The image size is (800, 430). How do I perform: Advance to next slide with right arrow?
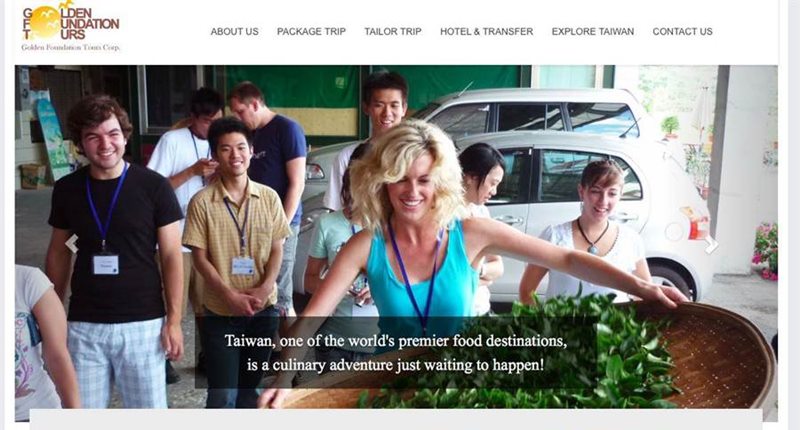(711, 244)
